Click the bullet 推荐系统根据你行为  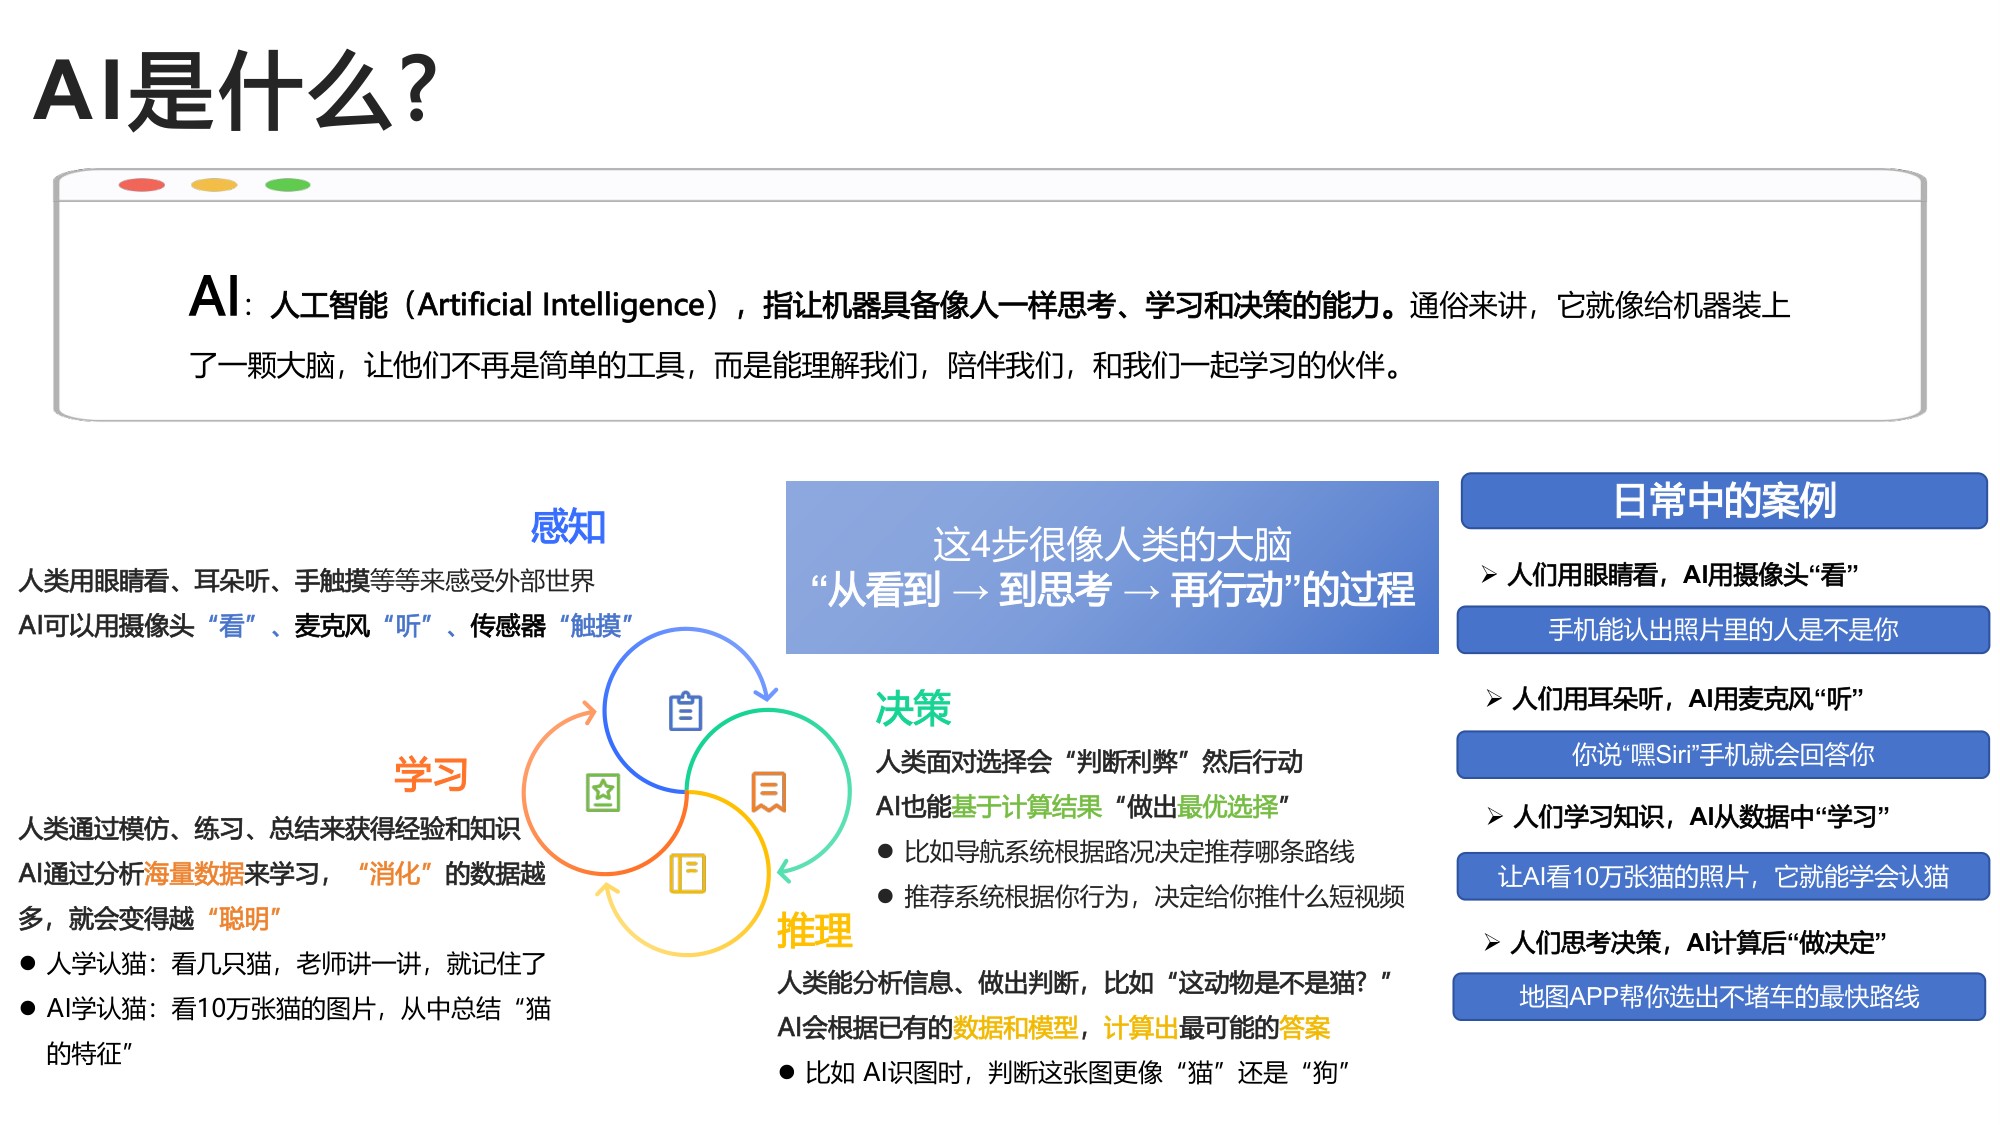[x=1141, y=896]
